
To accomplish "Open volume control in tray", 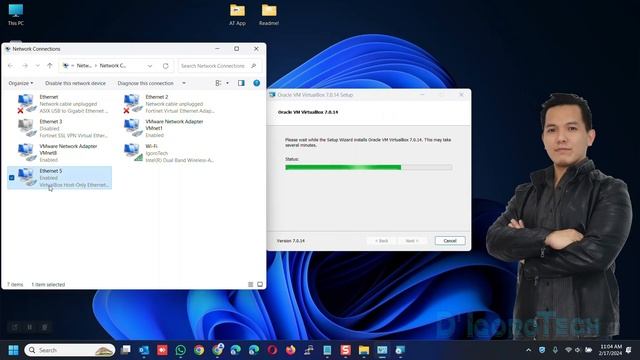I will point(578,350).
